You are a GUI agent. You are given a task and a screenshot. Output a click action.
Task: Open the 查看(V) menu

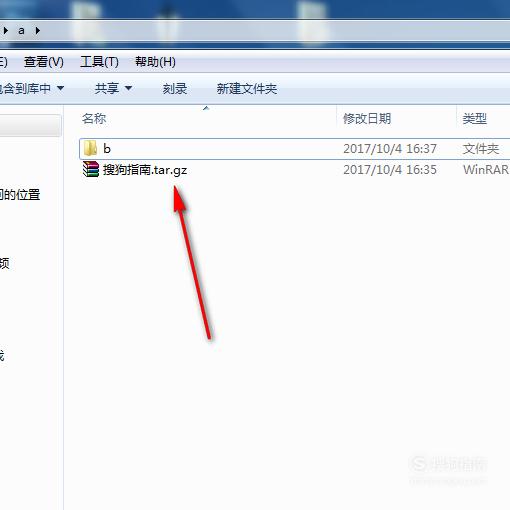tap(44, 62)
